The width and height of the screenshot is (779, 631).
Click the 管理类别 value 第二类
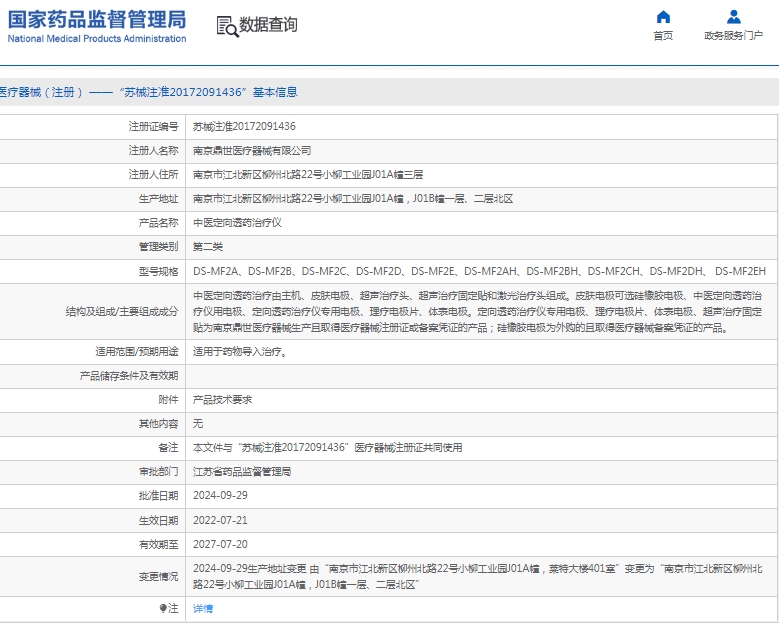coord(208,247)
